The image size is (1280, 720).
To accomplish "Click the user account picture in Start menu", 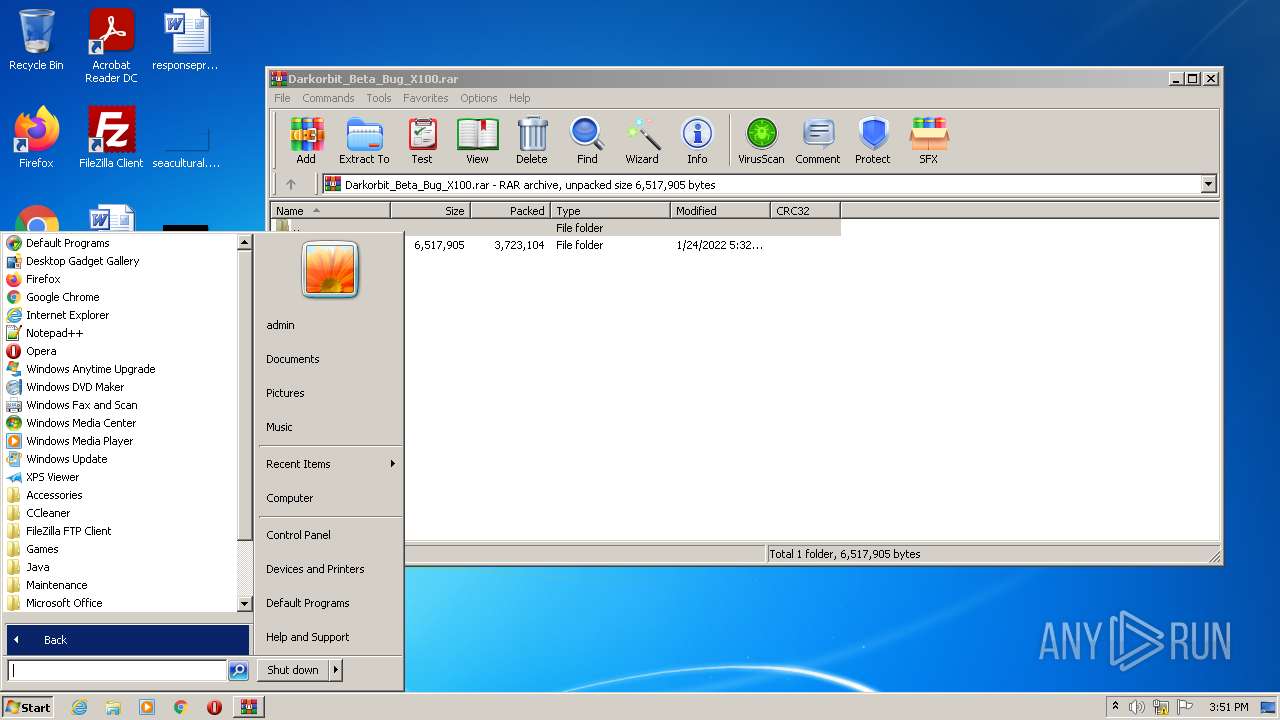I will coord(330,269).
